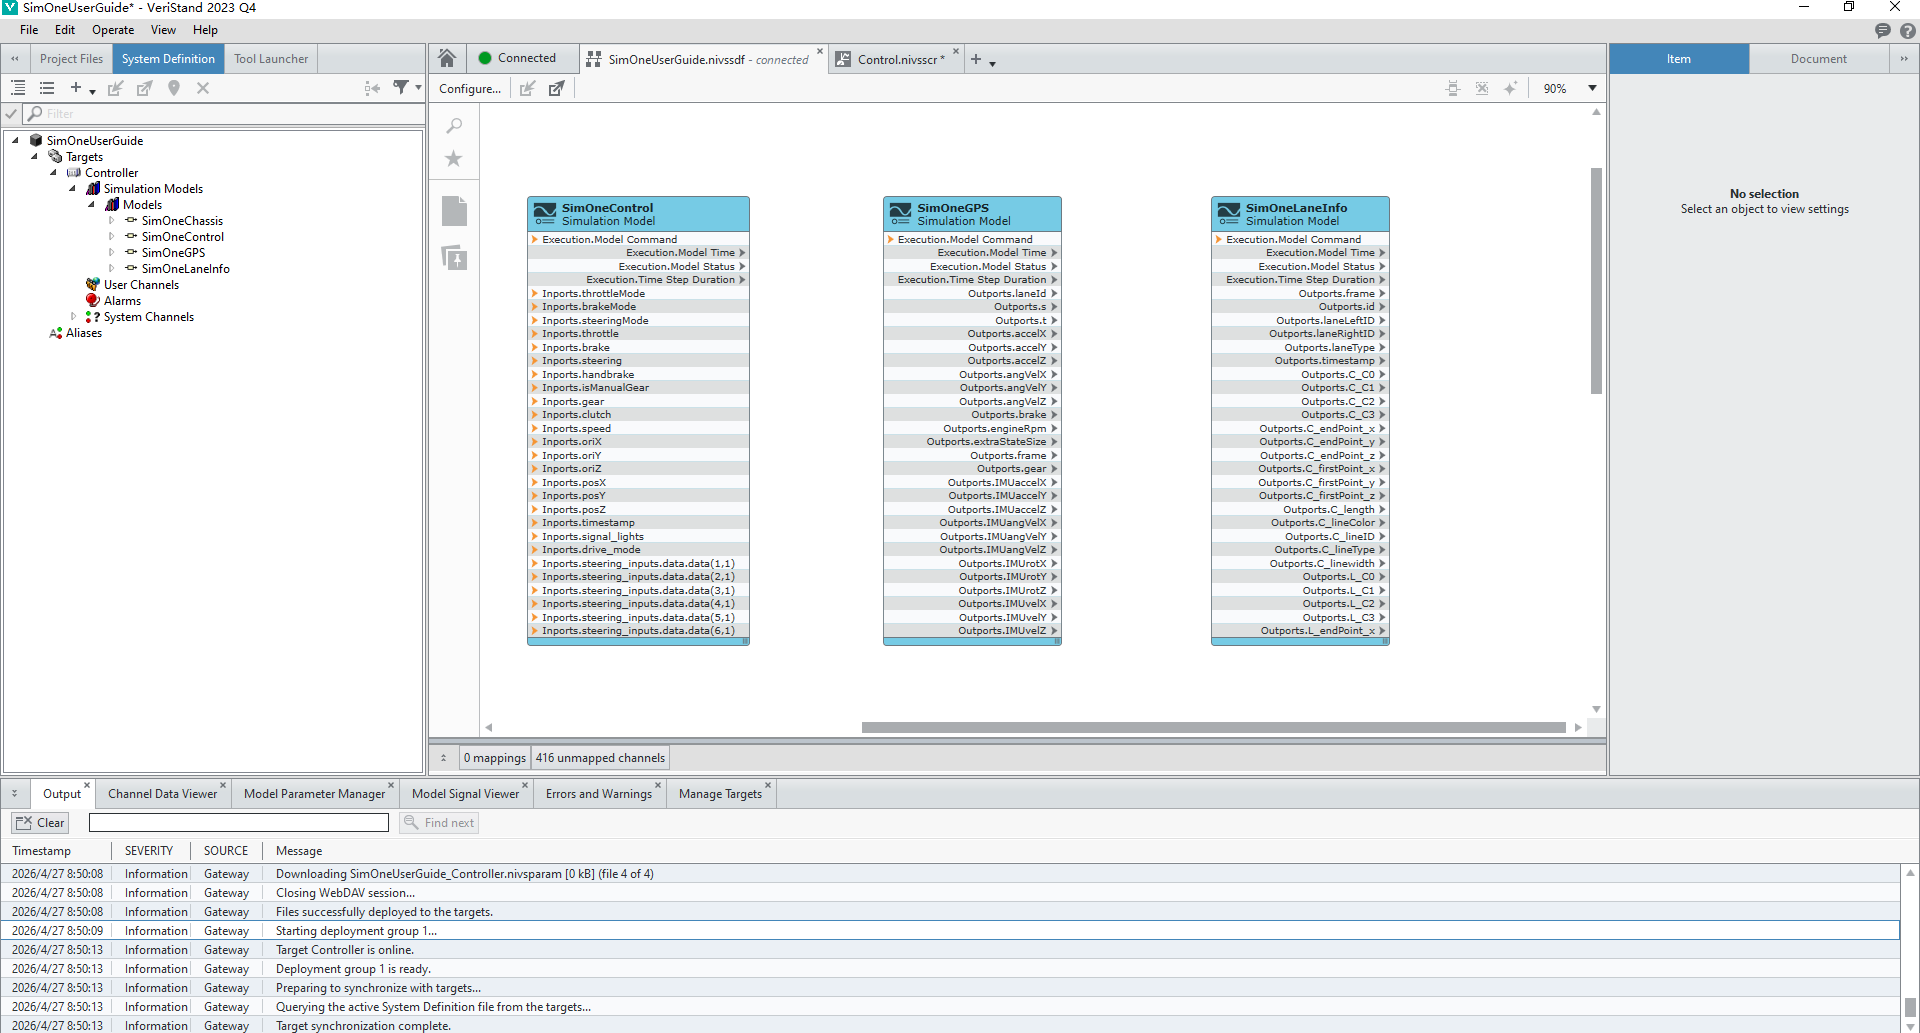Click the favorites star icon on diagram palette
Screen dimensions: 1920x1033
pos(454,158)
